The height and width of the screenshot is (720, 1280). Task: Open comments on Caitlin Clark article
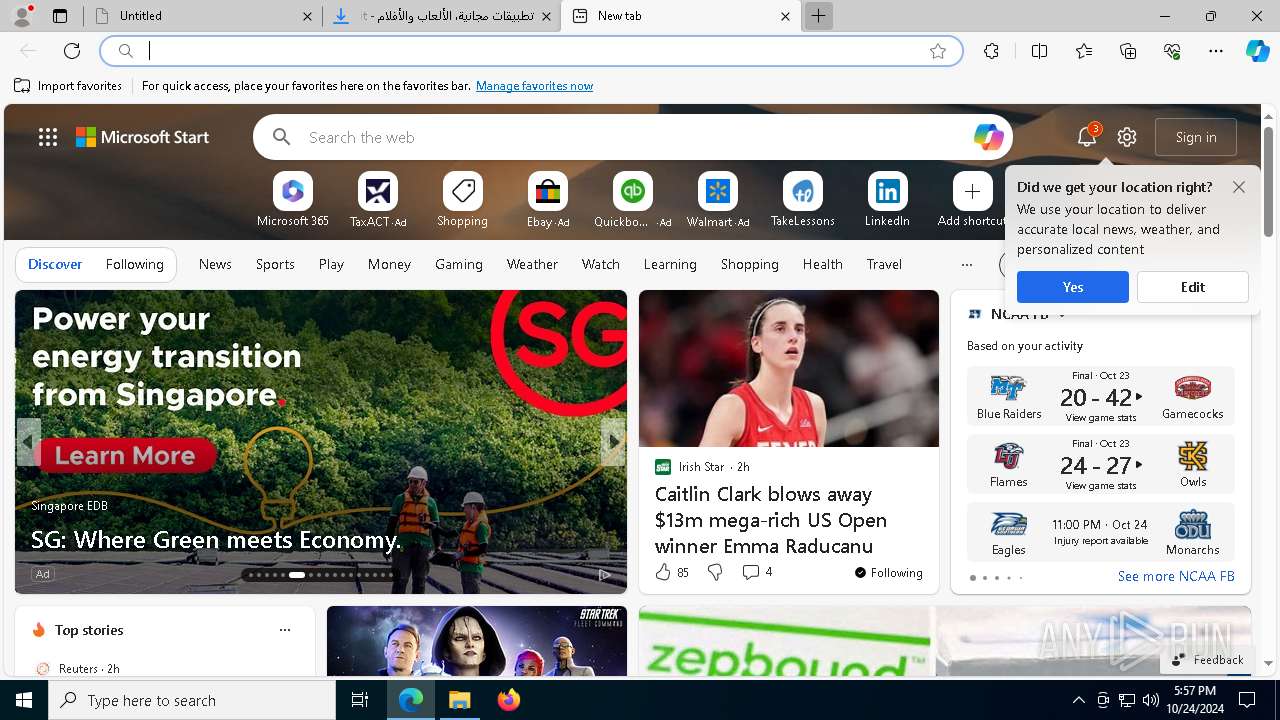point(757,572)
